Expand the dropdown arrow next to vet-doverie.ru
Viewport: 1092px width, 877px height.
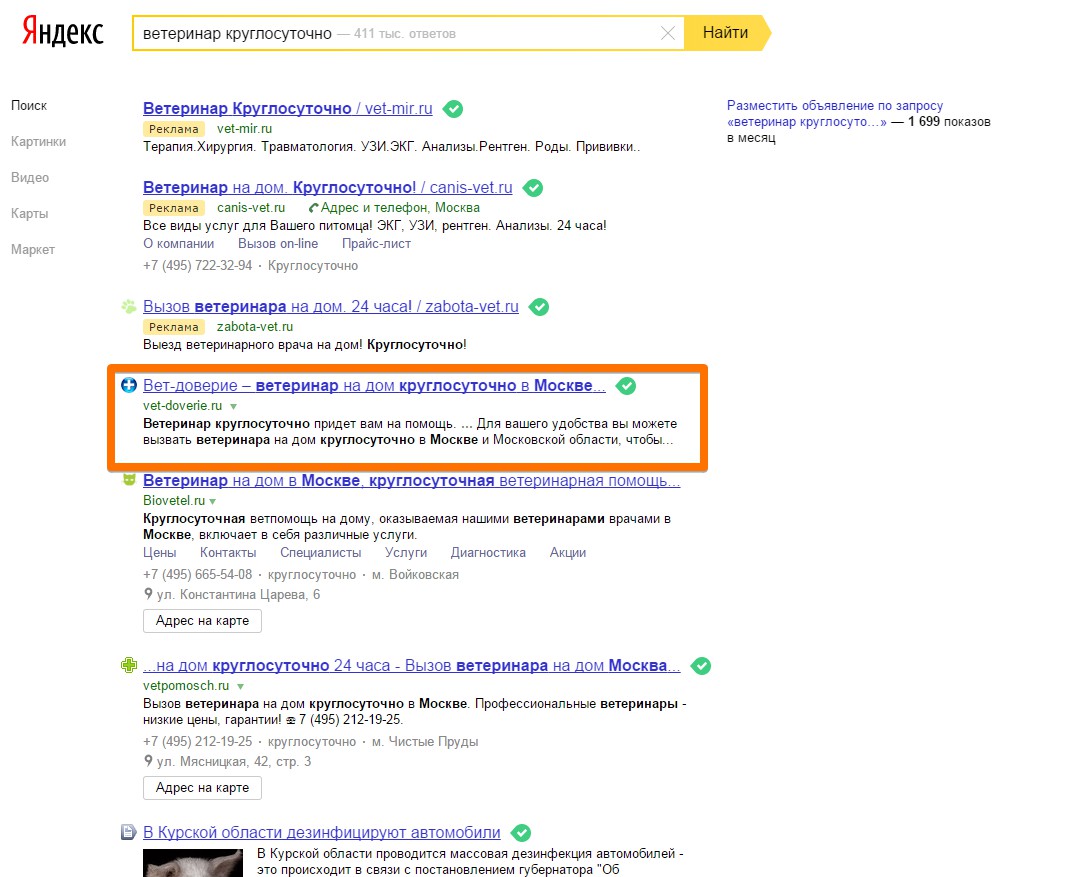[x=233, y=406]
